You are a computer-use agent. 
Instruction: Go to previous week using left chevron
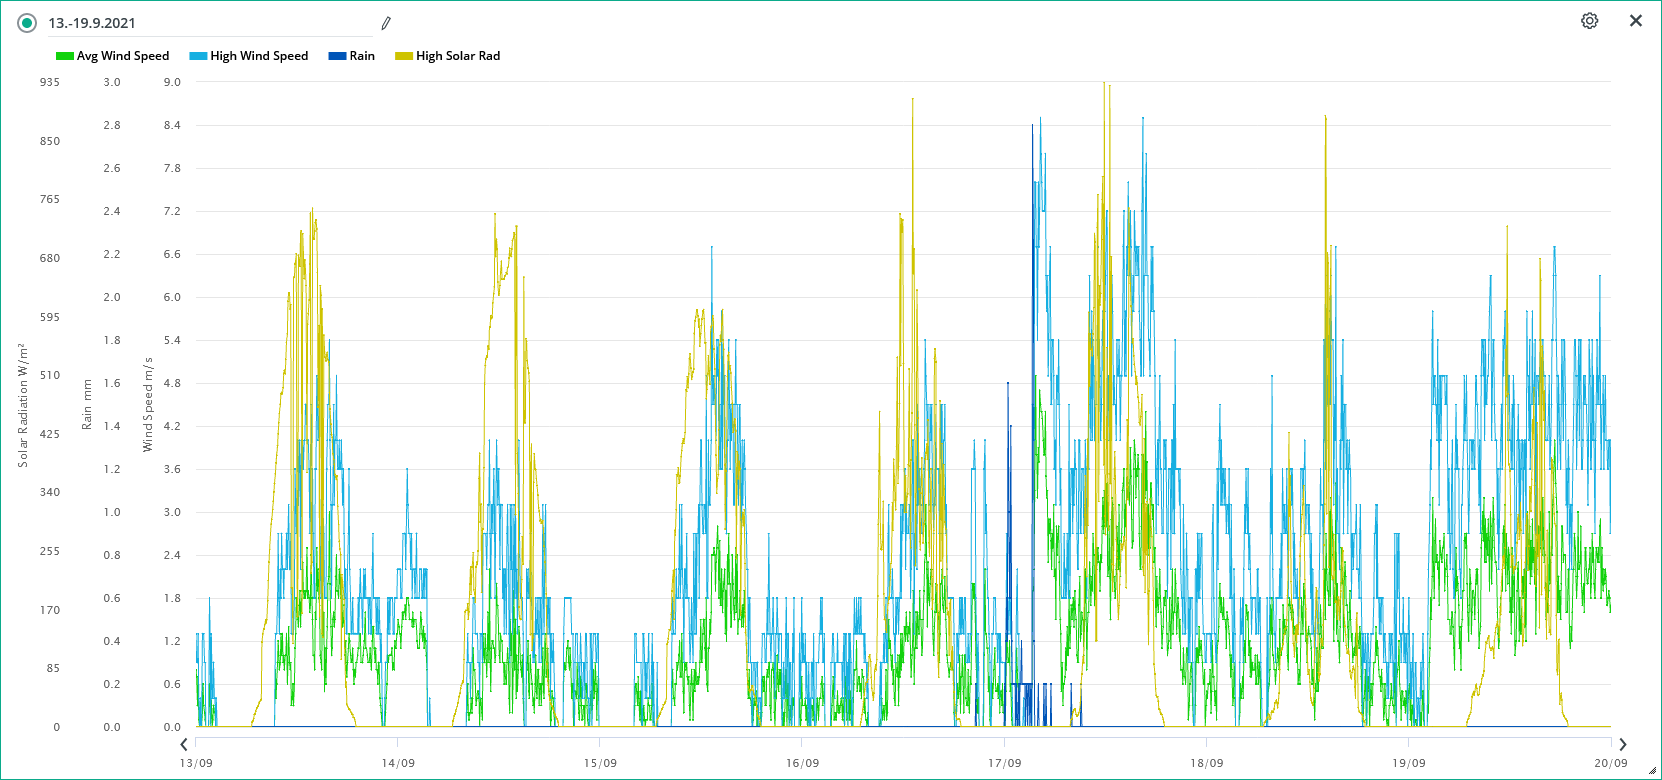coord(184,744)
